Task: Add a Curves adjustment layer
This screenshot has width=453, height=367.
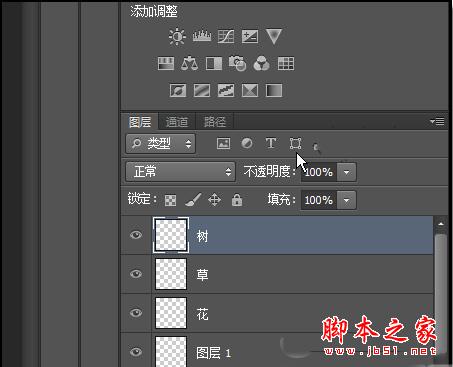Action: pyautogui.click(x=226, y=36)
